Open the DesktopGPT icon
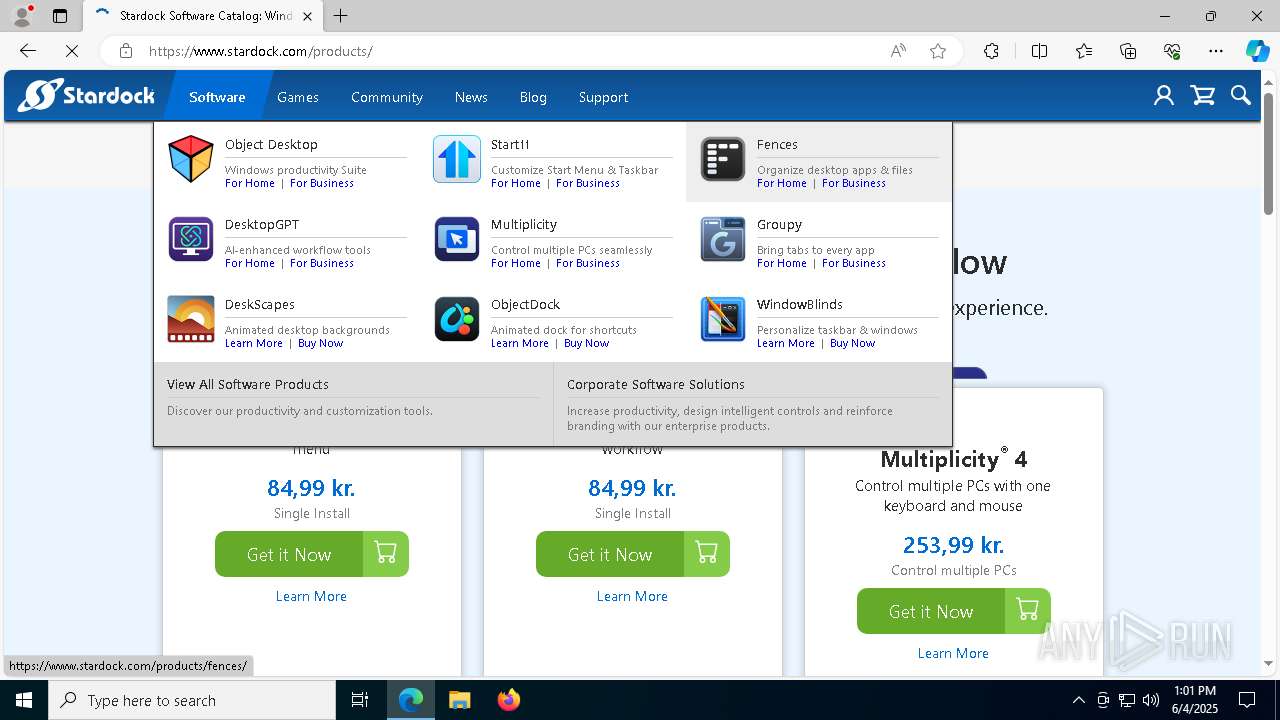This screenshot has height=720, width=1280. (x=190, y=239)
